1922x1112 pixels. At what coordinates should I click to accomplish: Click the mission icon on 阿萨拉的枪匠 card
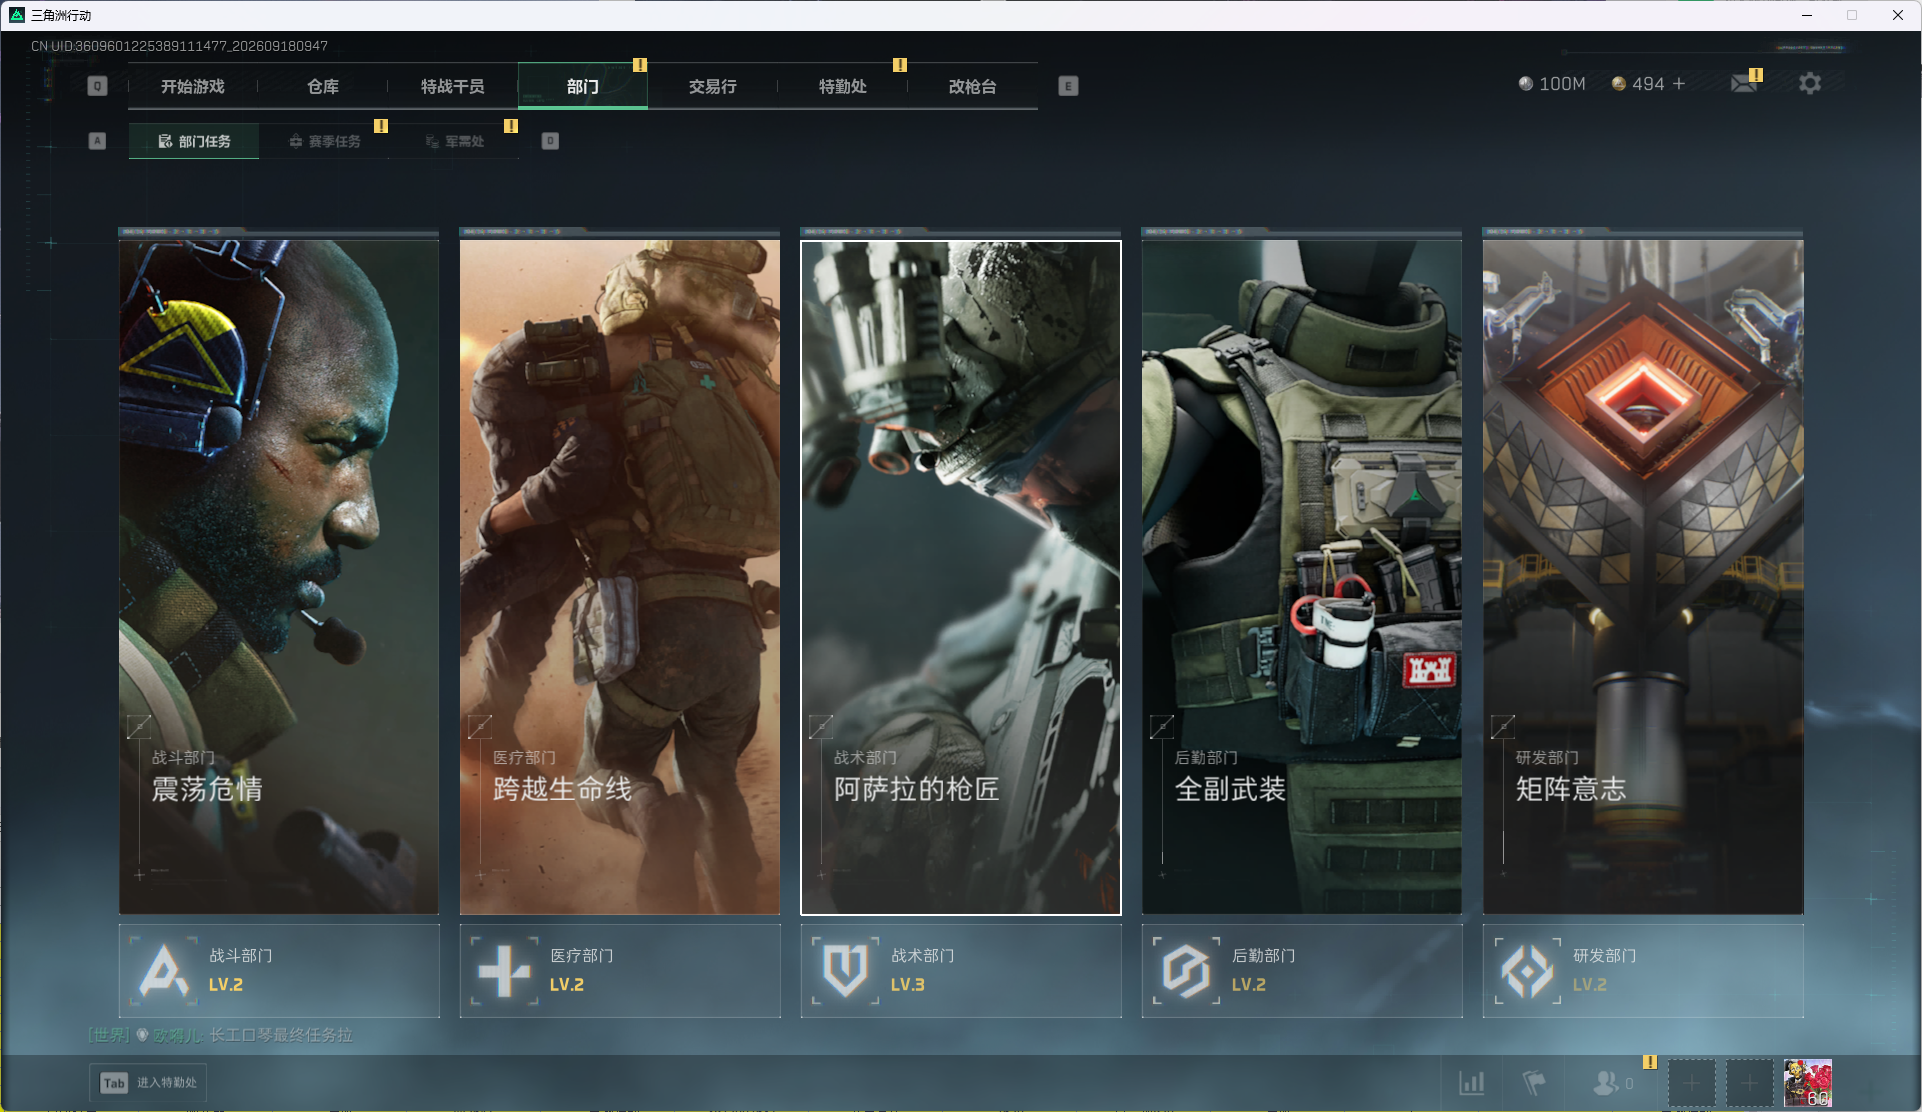[821, 727]
